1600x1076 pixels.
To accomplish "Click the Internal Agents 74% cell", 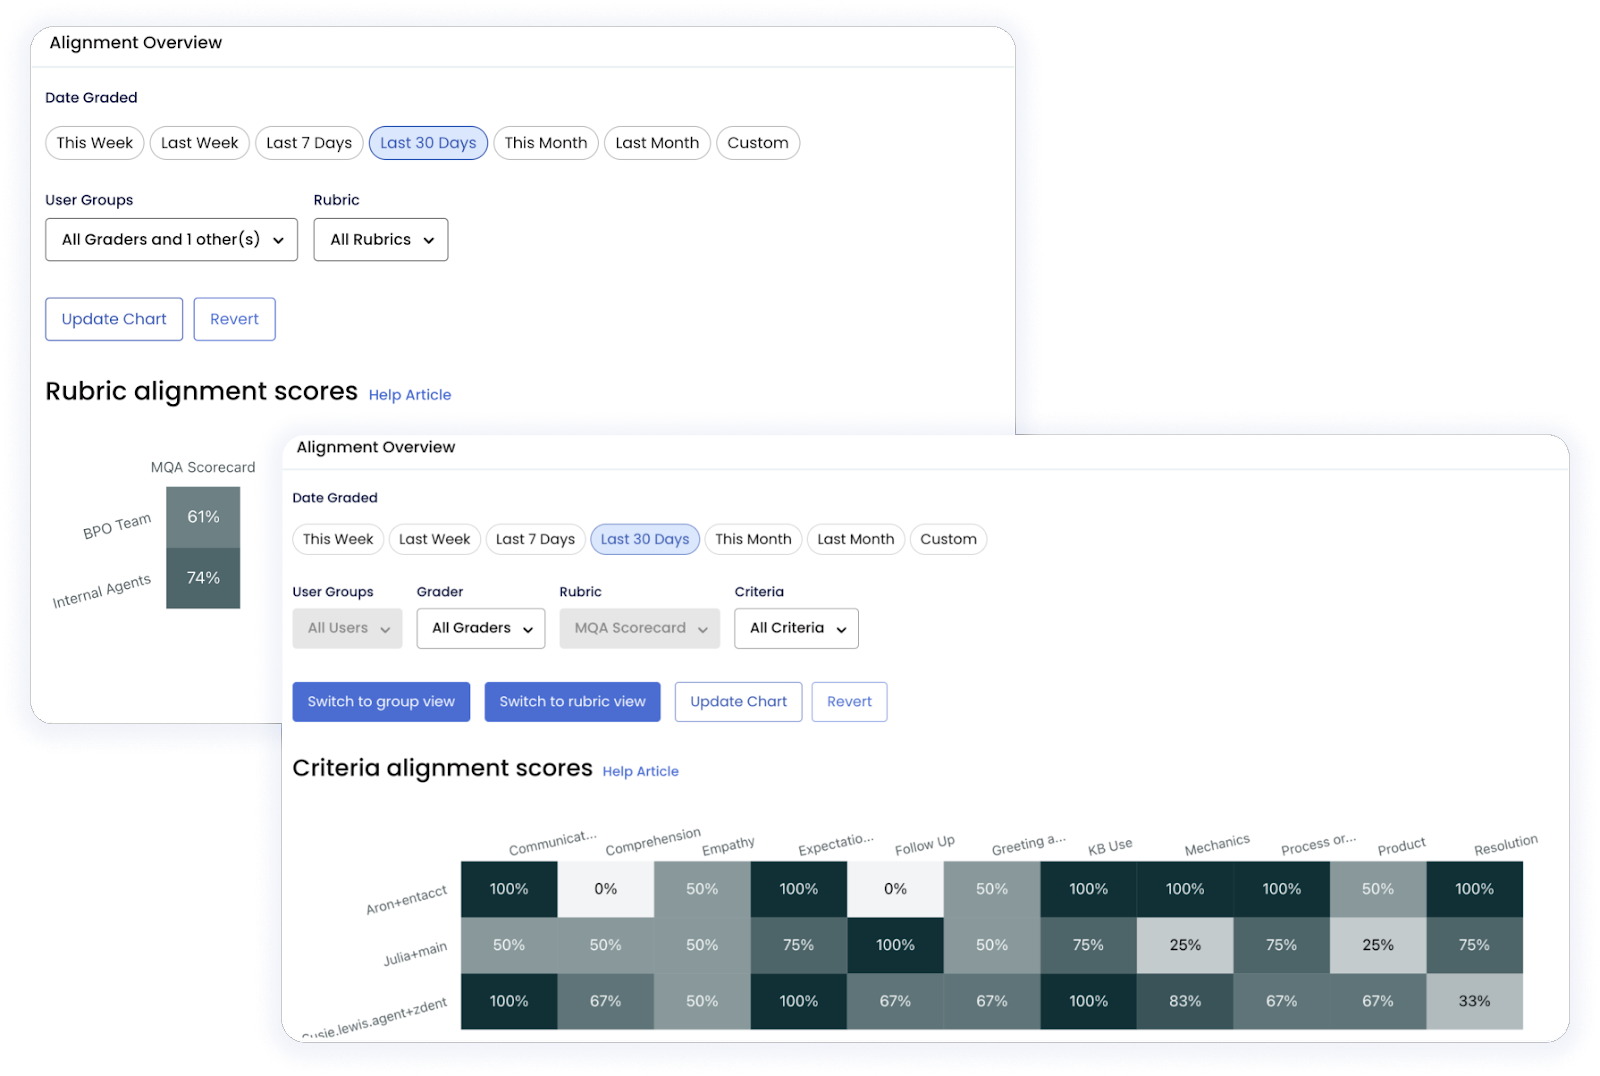I will click(202, 577).
